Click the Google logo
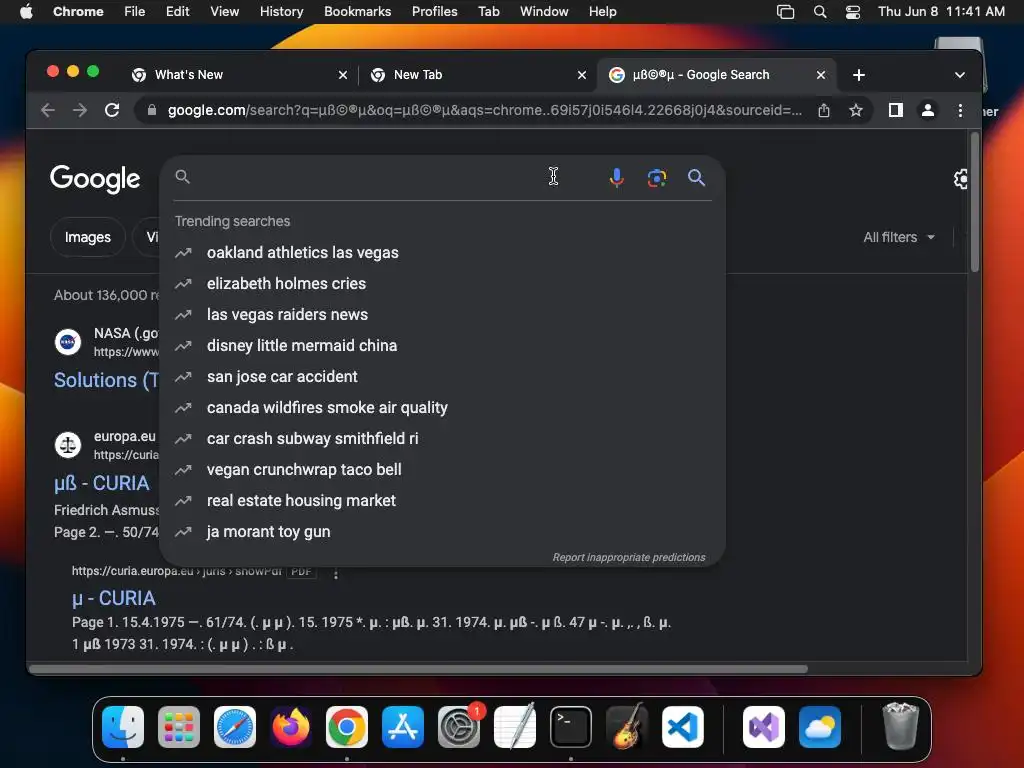The height and width of the screenshot is (768, 1024). (95, 178)
